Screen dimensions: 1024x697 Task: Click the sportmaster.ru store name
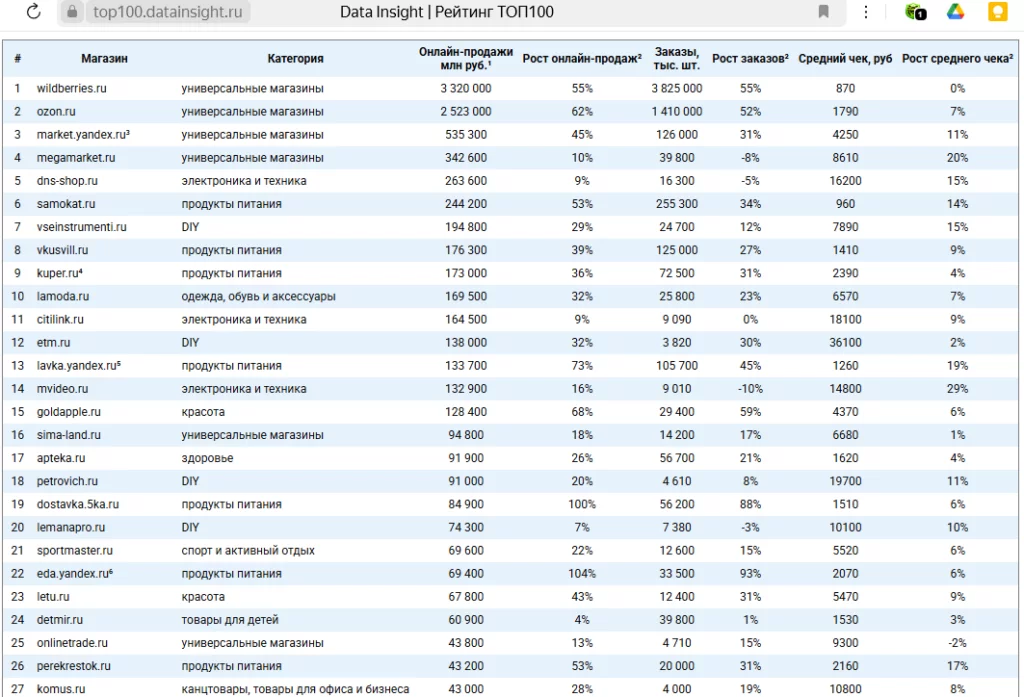(74, 551)
